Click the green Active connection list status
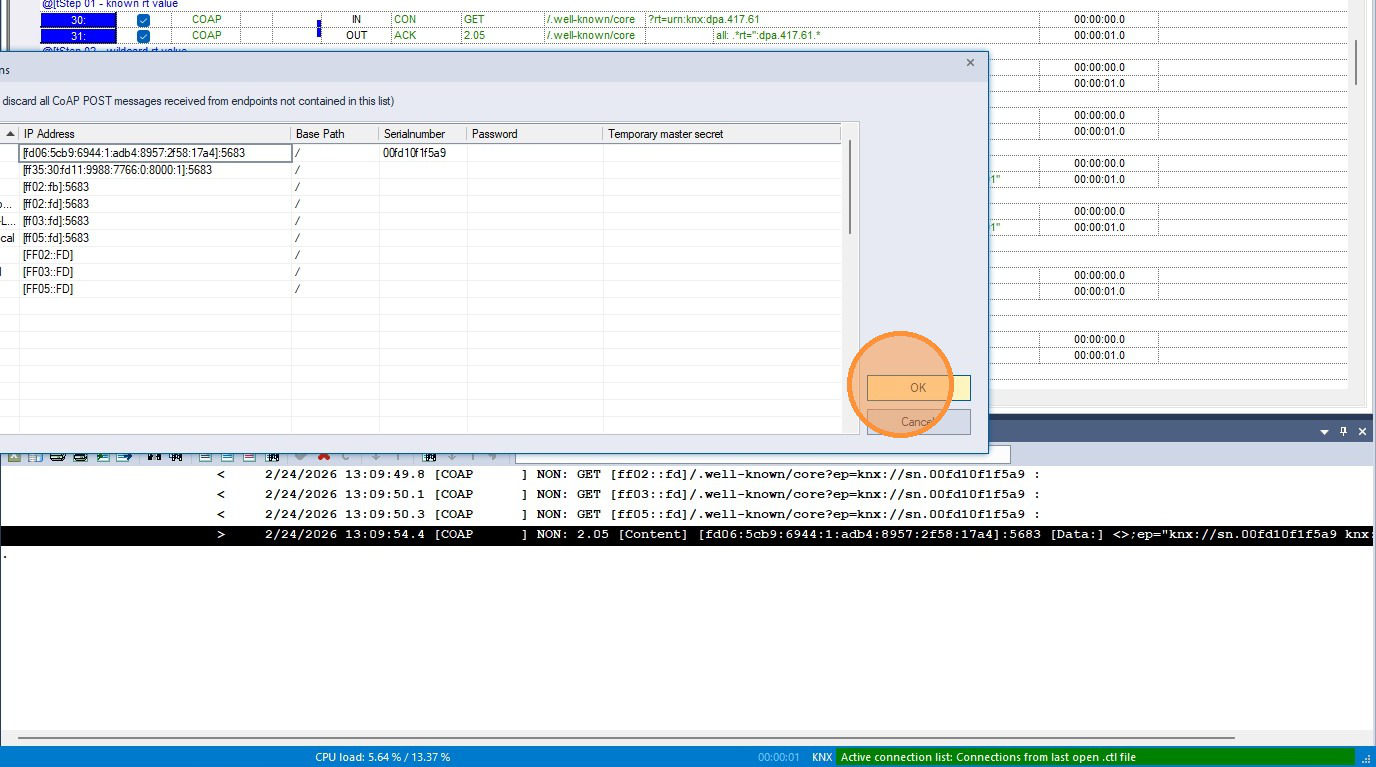This screenshot has height=767, width=1376. [1096, 757]
